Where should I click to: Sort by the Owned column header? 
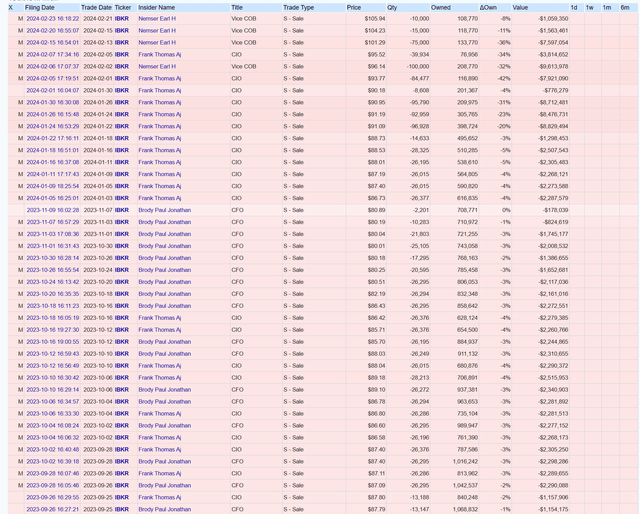[441, 7]
